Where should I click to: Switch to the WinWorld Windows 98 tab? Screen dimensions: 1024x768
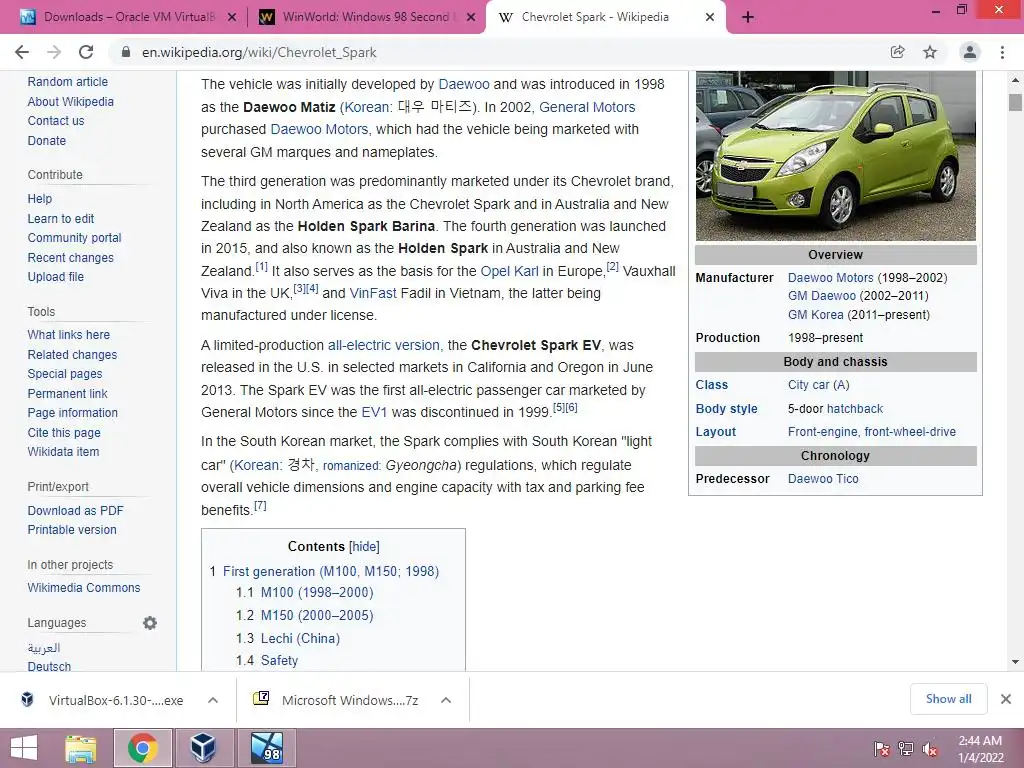tap(366, 18)
